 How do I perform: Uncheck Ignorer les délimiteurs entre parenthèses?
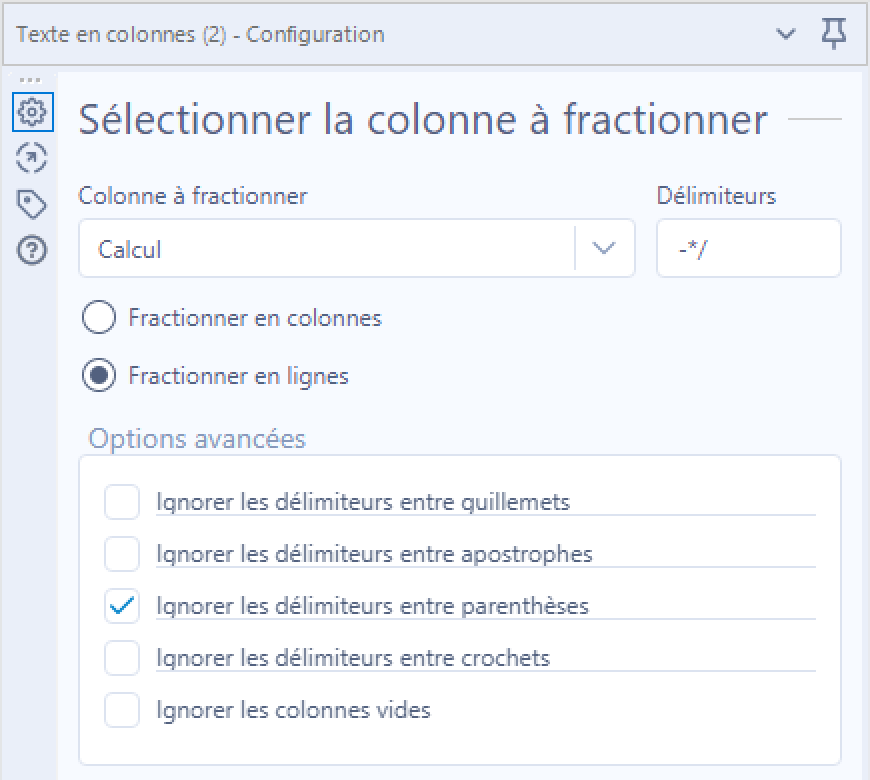pos(122,606)
